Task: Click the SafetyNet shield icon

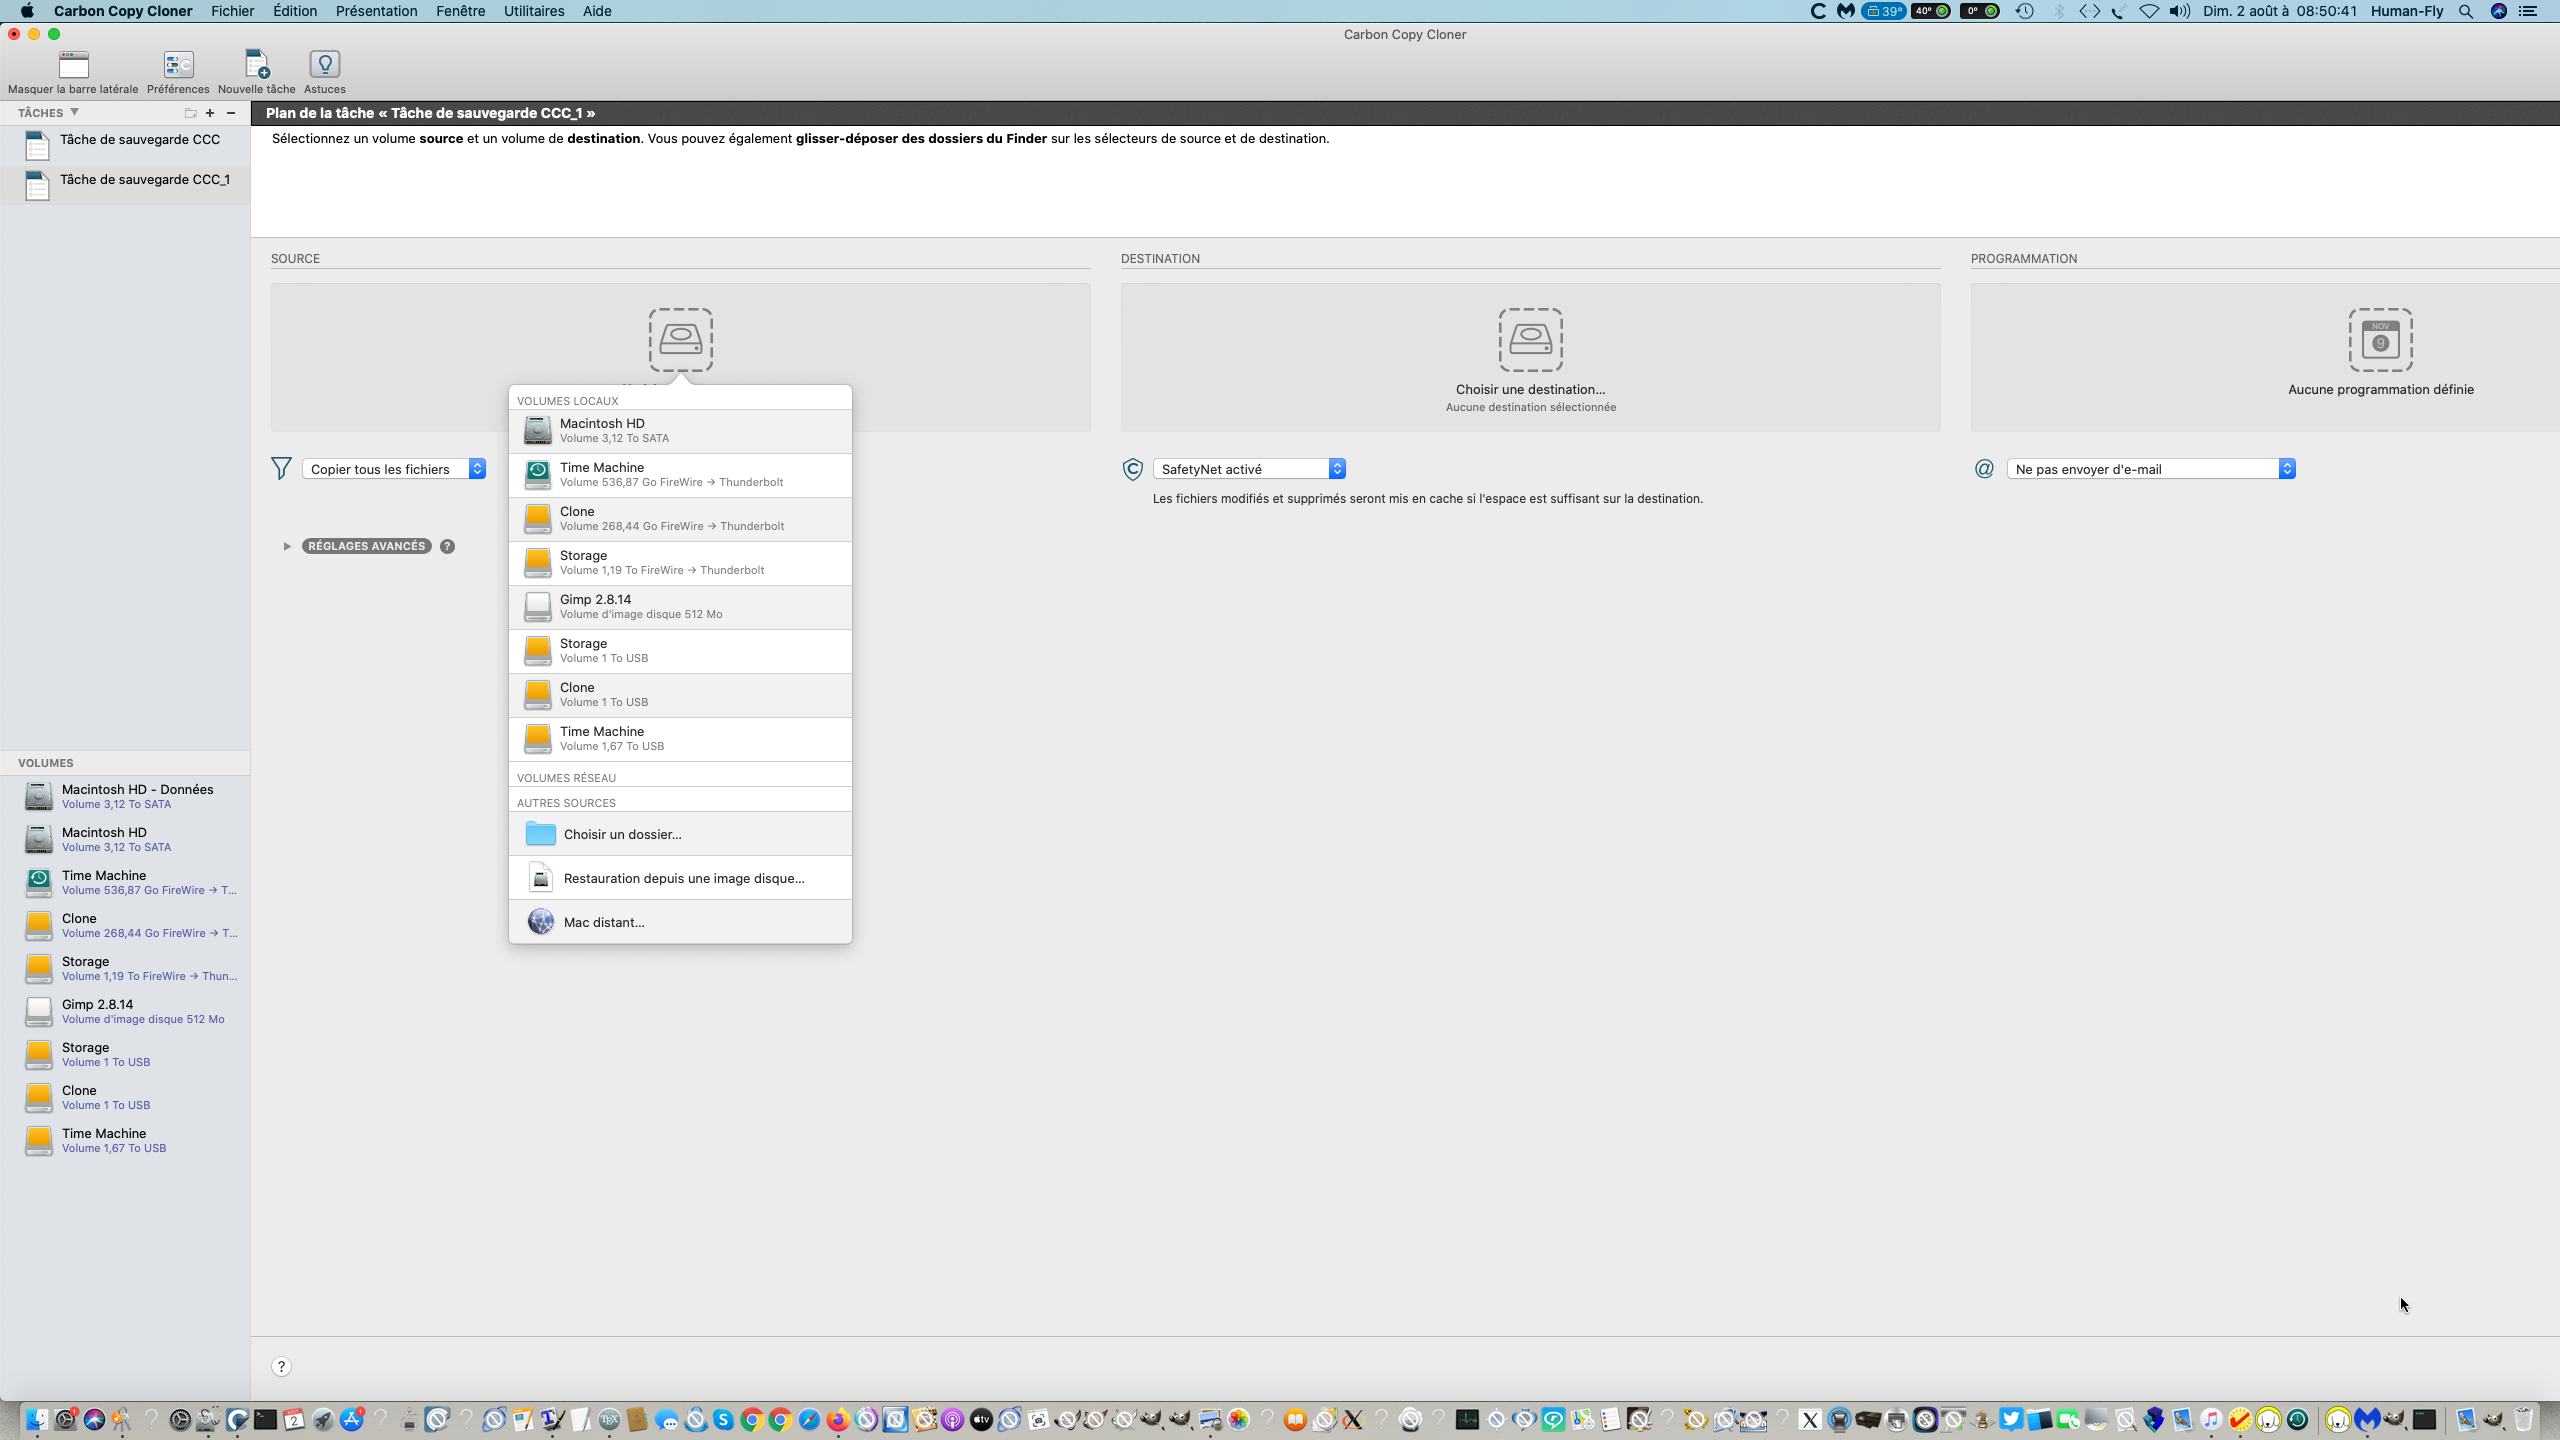Action: (1132, 469)
